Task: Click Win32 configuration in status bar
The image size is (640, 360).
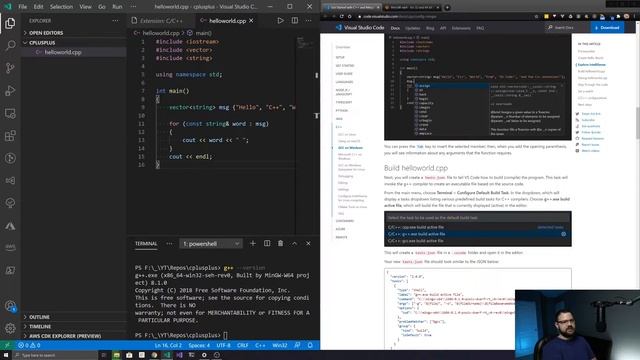Action: click(280, 345)
